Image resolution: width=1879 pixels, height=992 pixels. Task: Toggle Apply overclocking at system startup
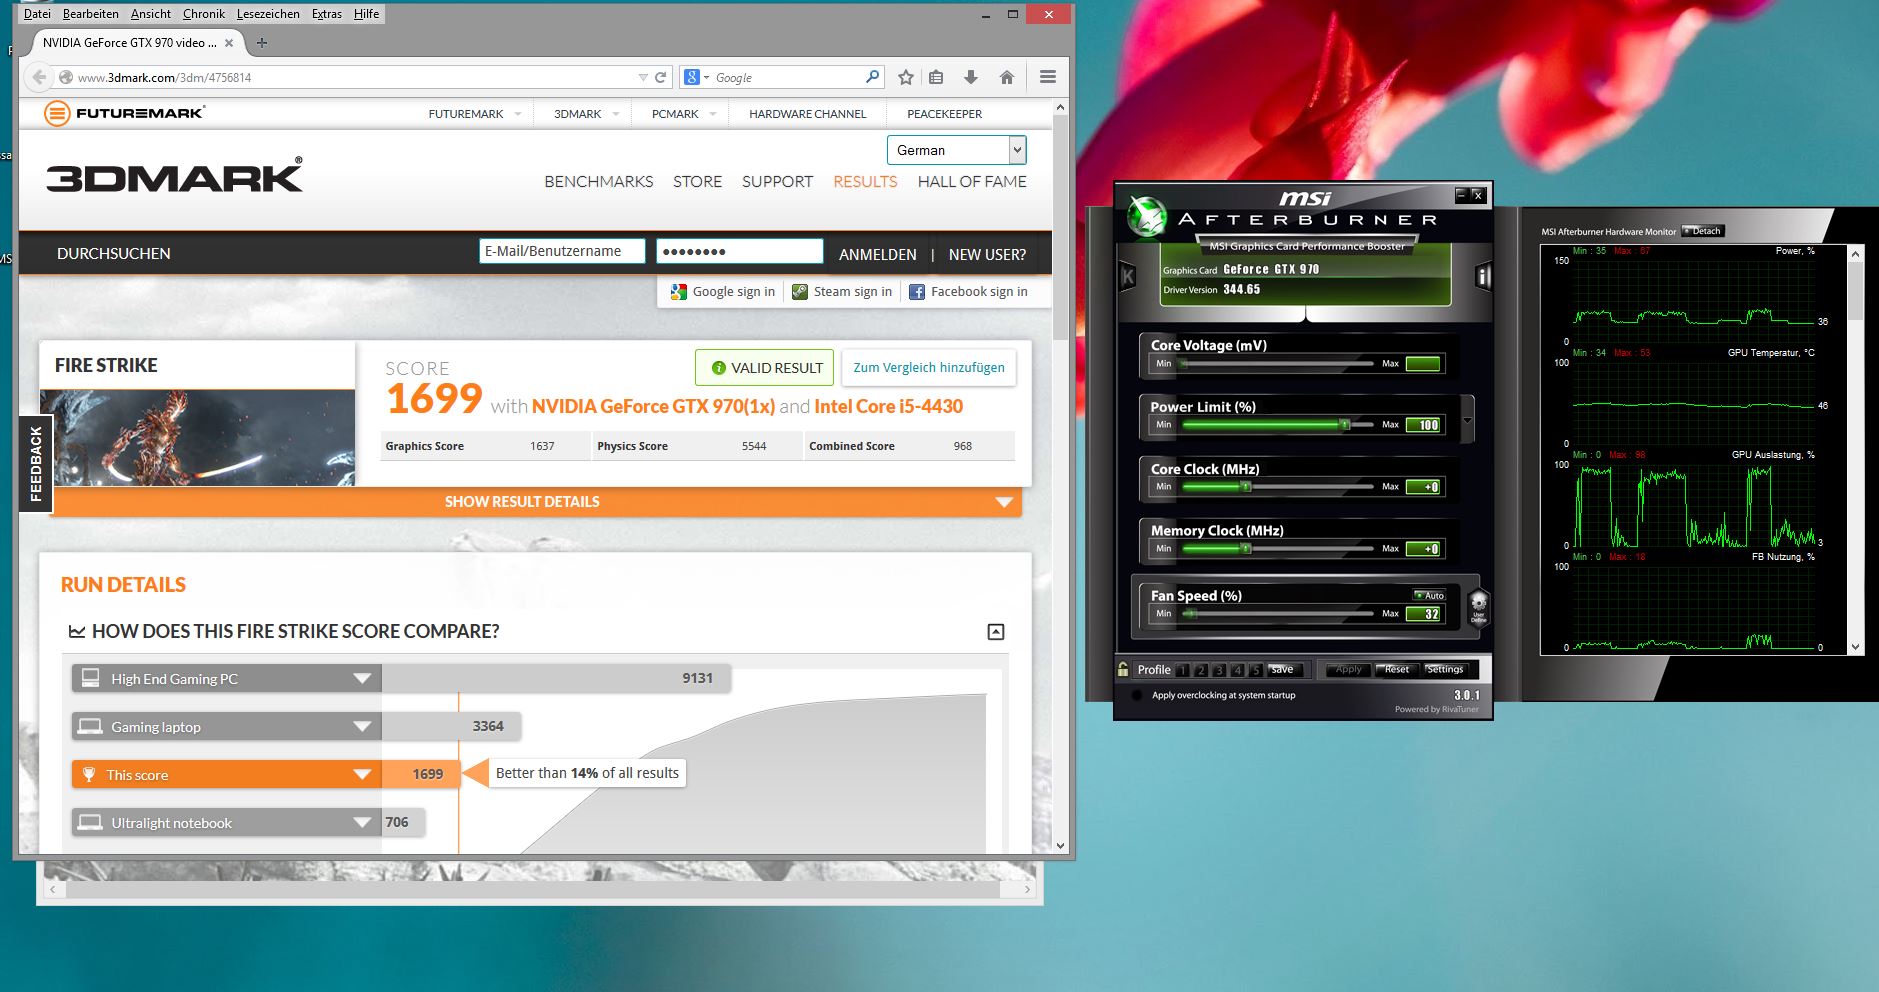tap(1136, 695)
